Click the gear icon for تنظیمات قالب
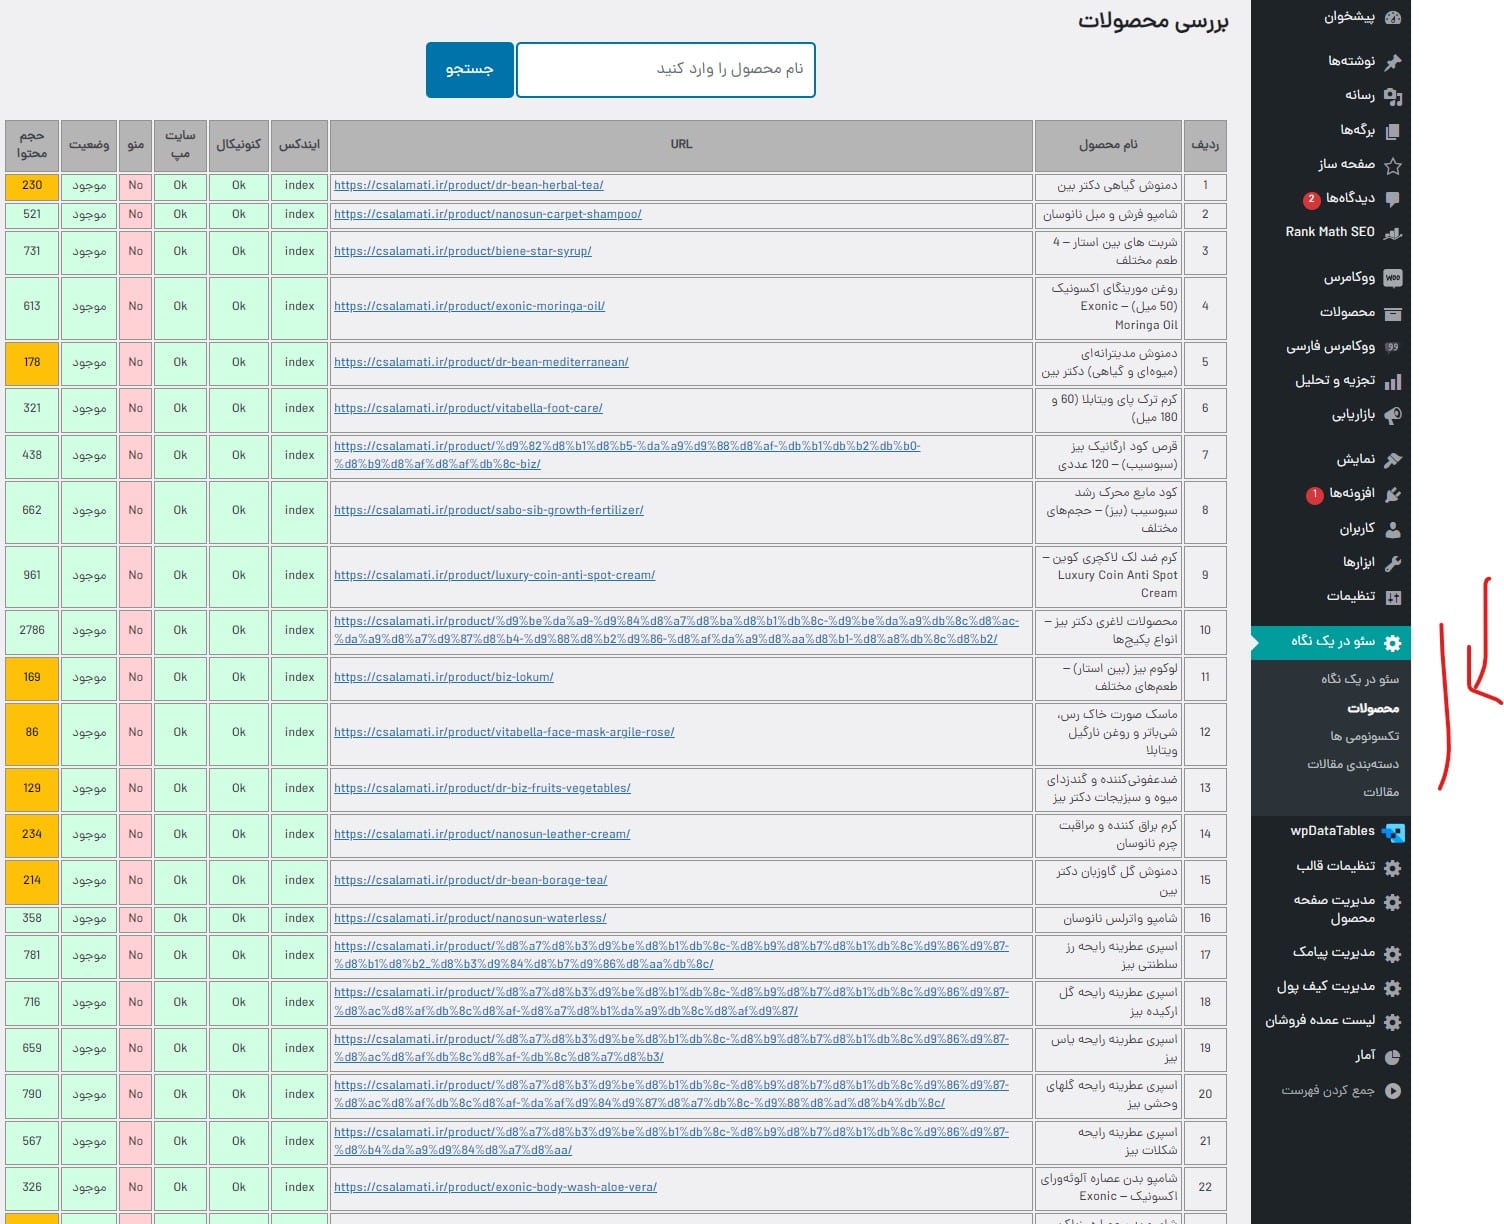This screenshot has height=1224, width=1504. click(x=1392, y=867)
